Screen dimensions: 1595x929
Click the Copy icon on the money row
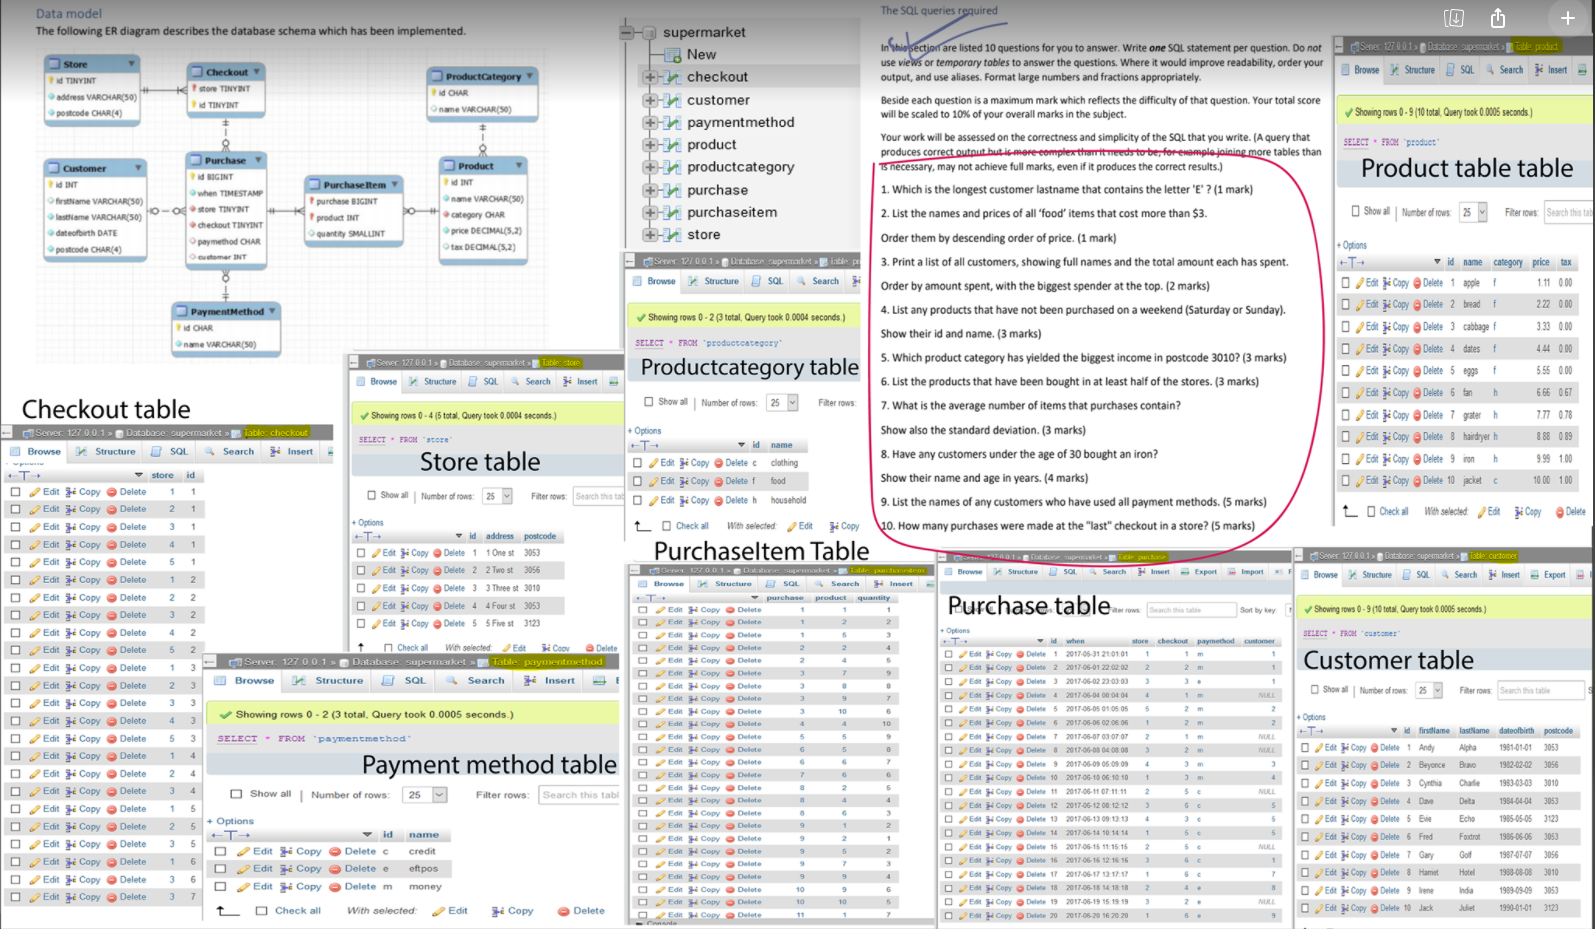[x=286, y=887]
